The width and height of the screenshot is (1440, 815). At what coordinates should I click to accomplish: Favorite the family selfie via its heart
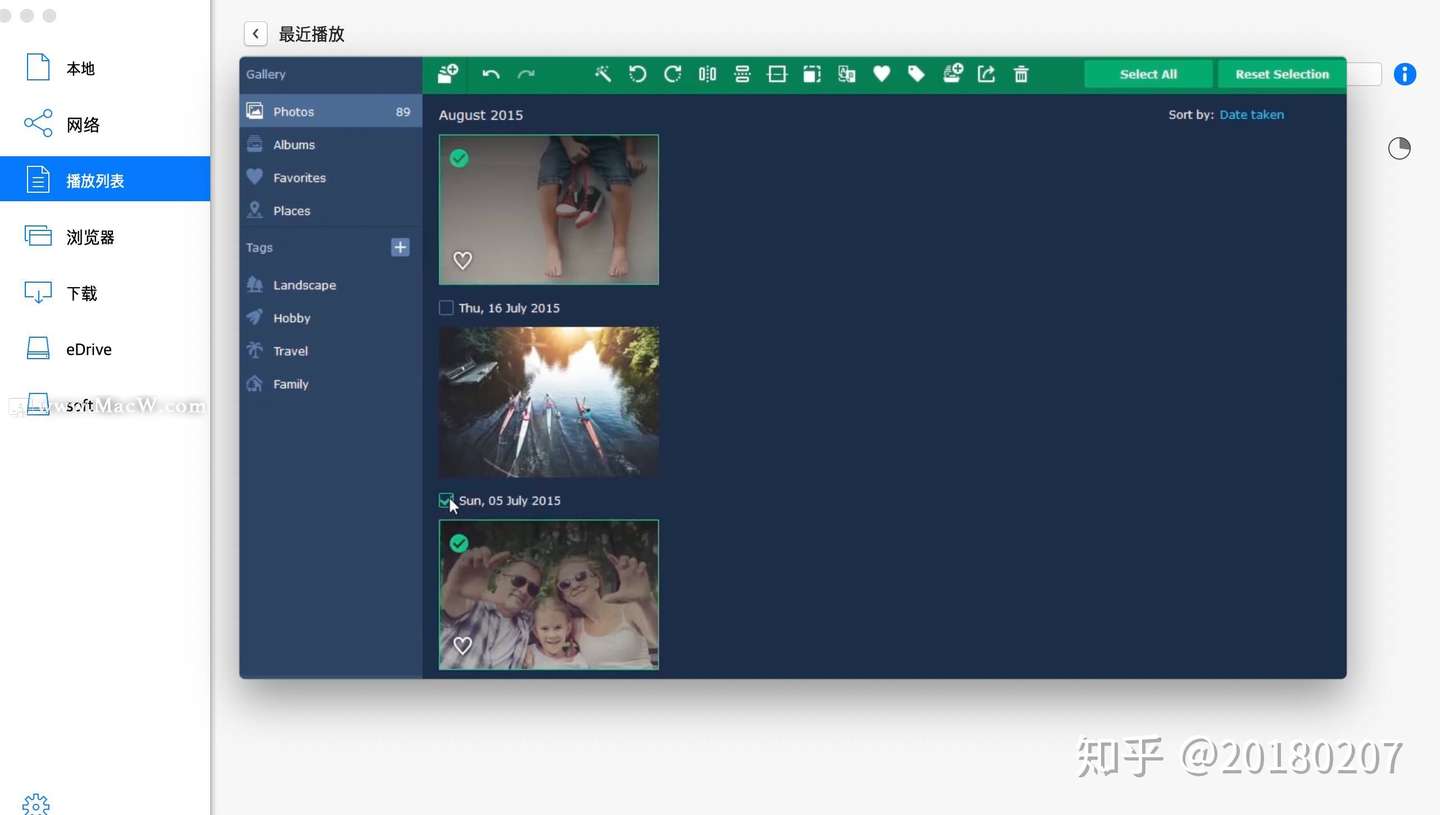462,645
